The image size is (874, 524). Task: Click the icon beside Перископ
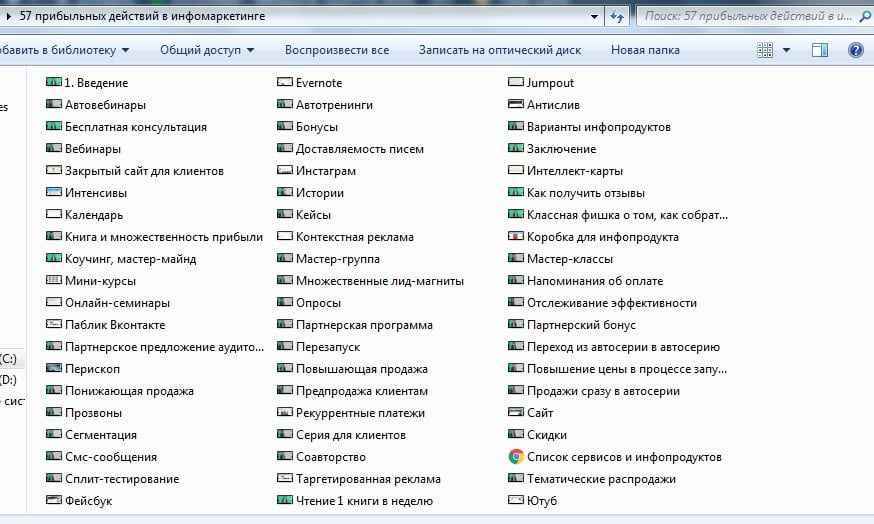[54, 368]
